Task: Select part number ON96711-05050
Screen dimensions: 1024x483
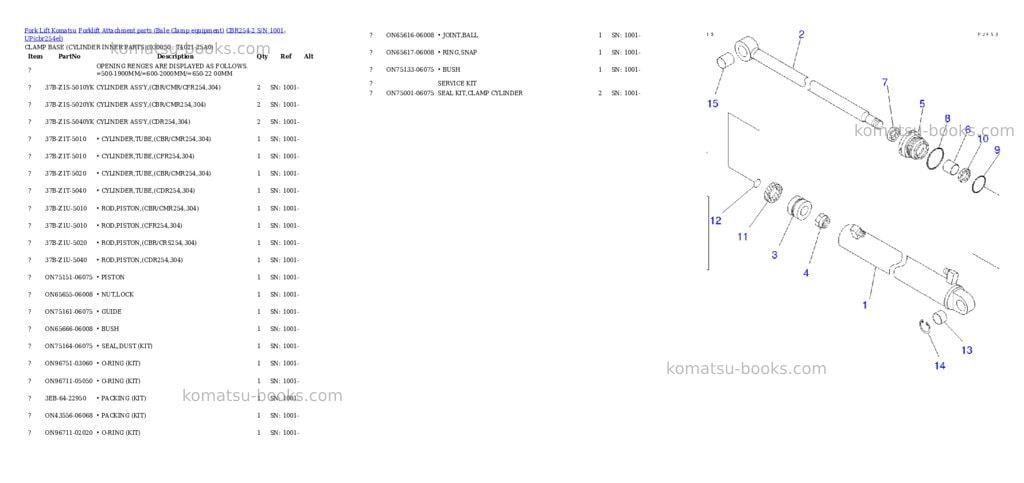Action: click(x=69, y=381)
